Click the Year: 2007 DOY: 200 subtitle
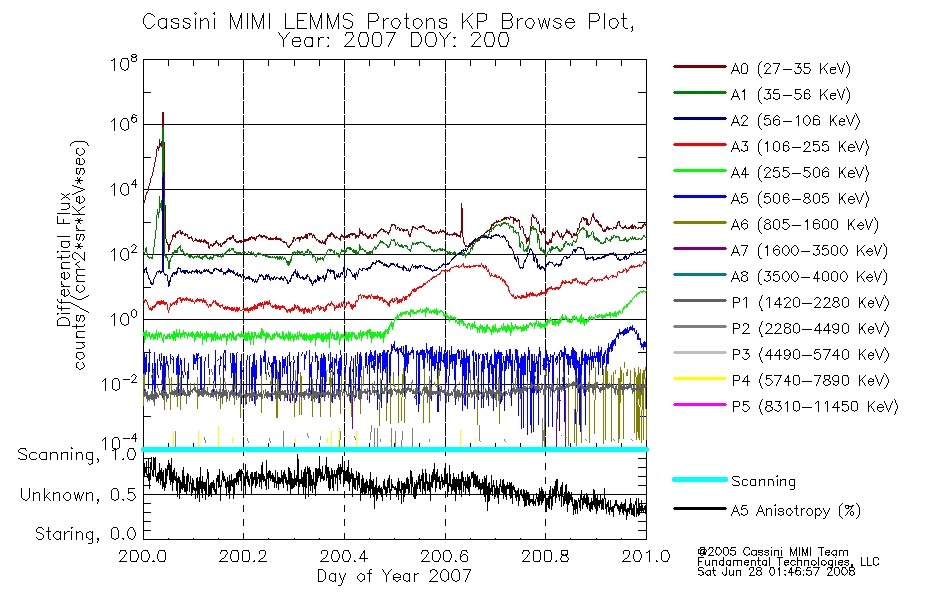Image resolution: width=950 pixels, height=600 pixels. click(394, 41)
